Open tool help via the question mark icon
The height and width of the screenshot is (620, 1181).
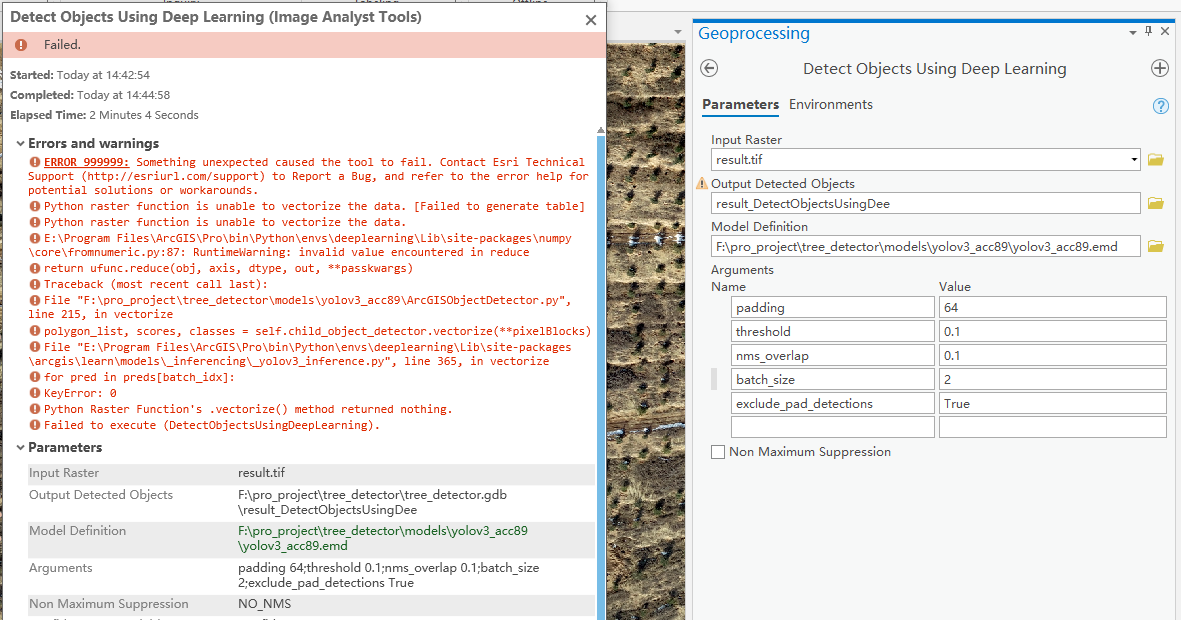point(1160,105)
